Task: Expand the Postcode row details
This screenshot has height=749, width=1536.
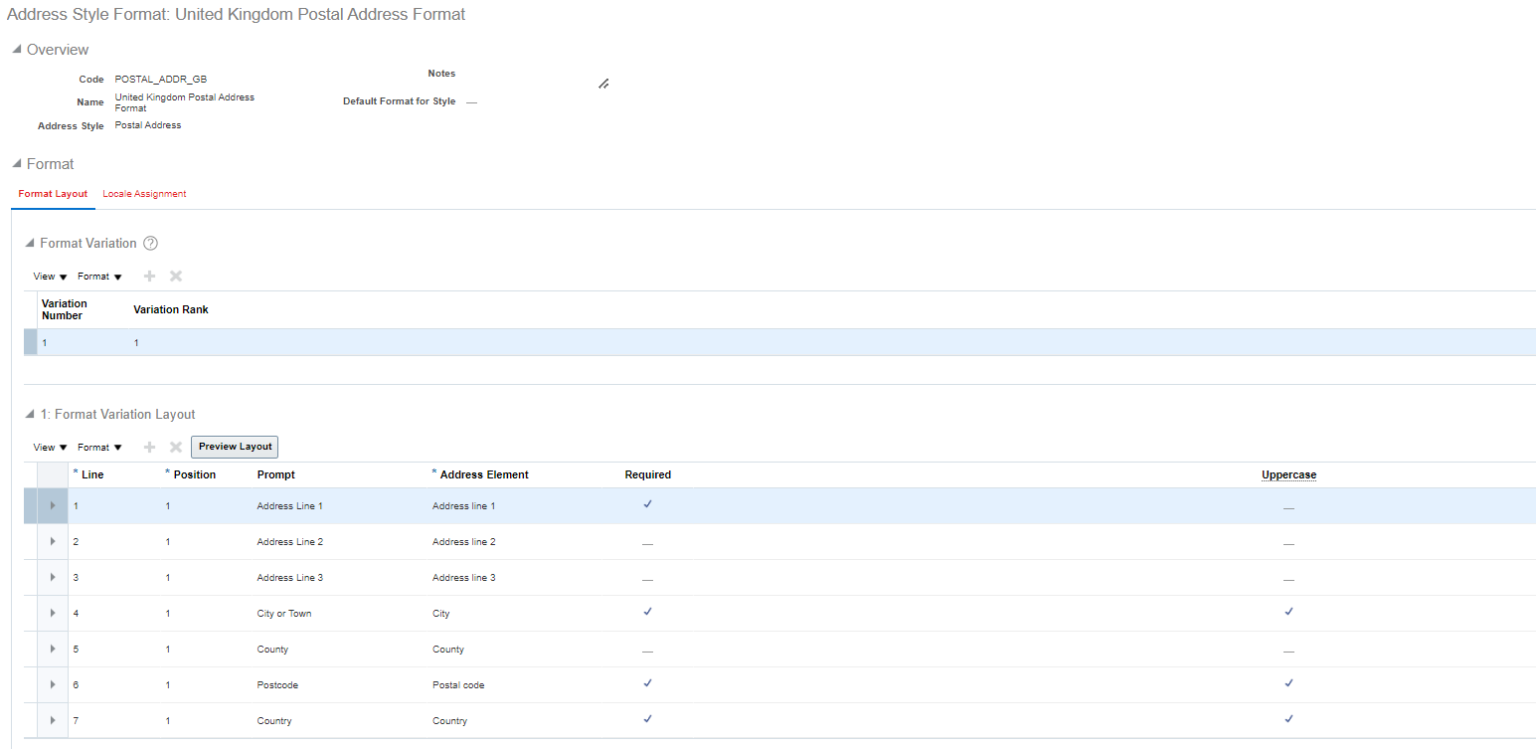Action: [x=53, y=685]
